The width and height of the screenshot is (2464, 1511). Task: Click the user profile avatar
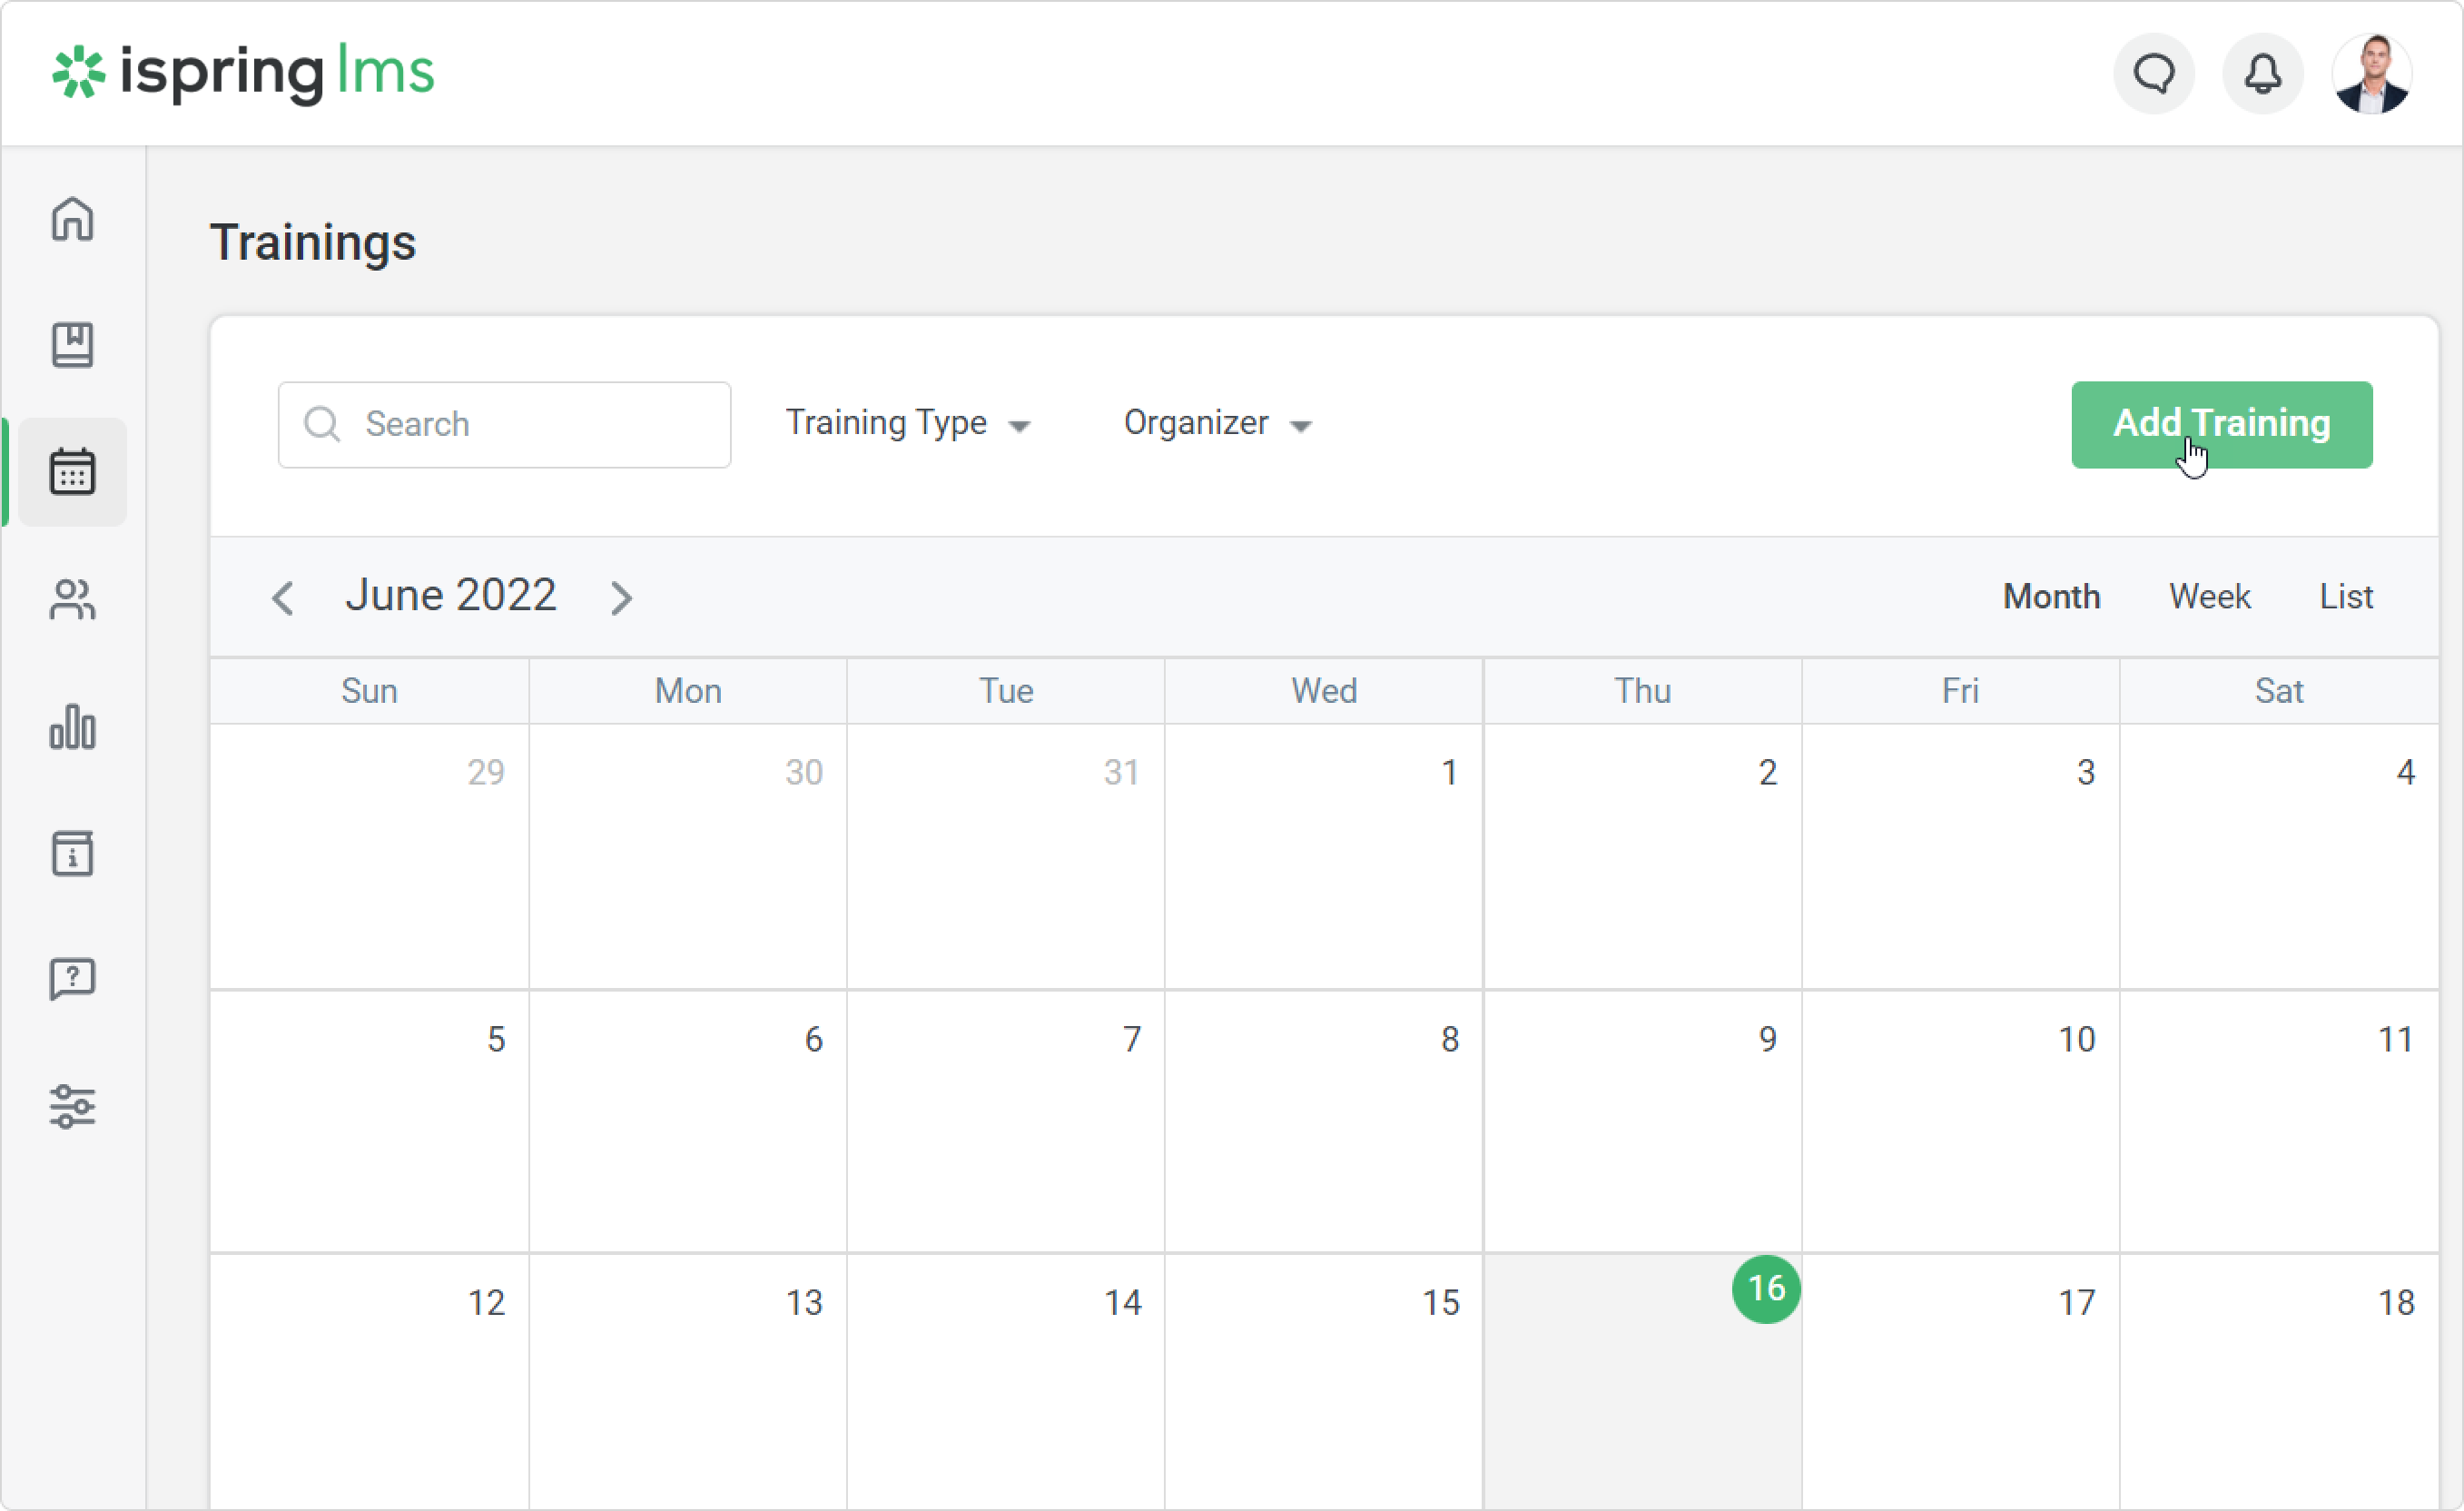2371,74
